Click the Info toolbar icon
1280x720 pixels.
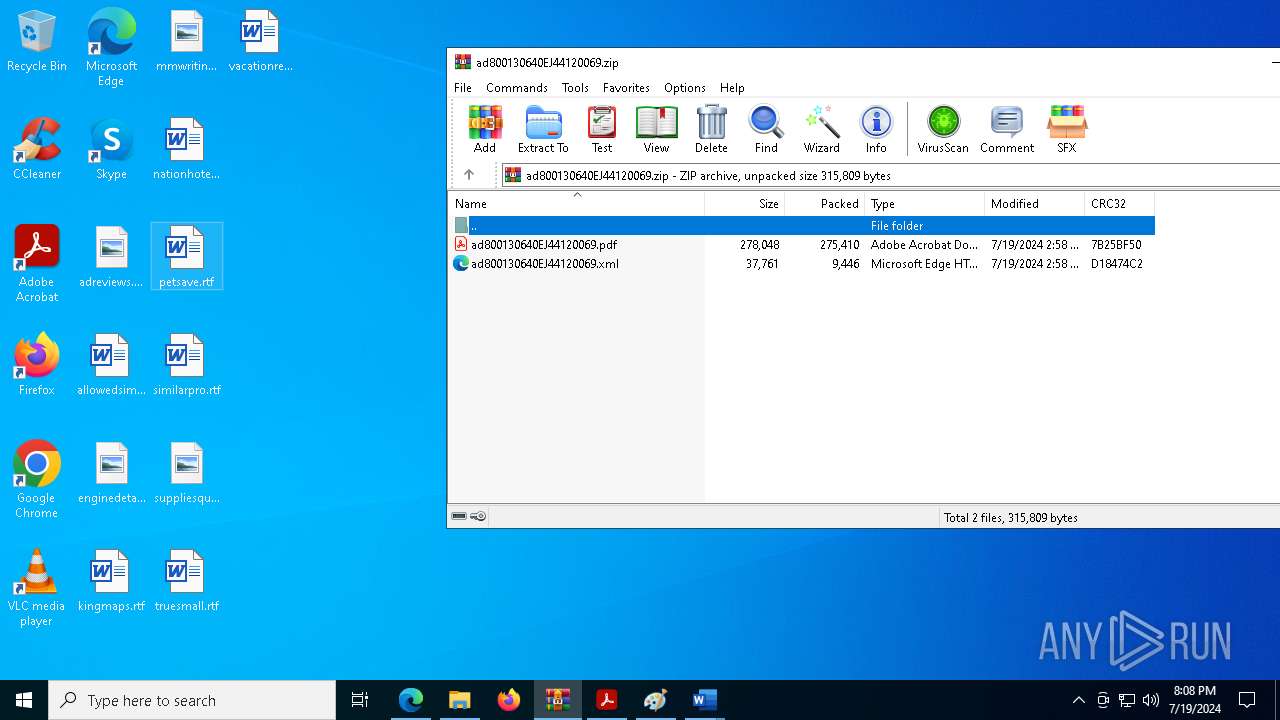[876, 129]
